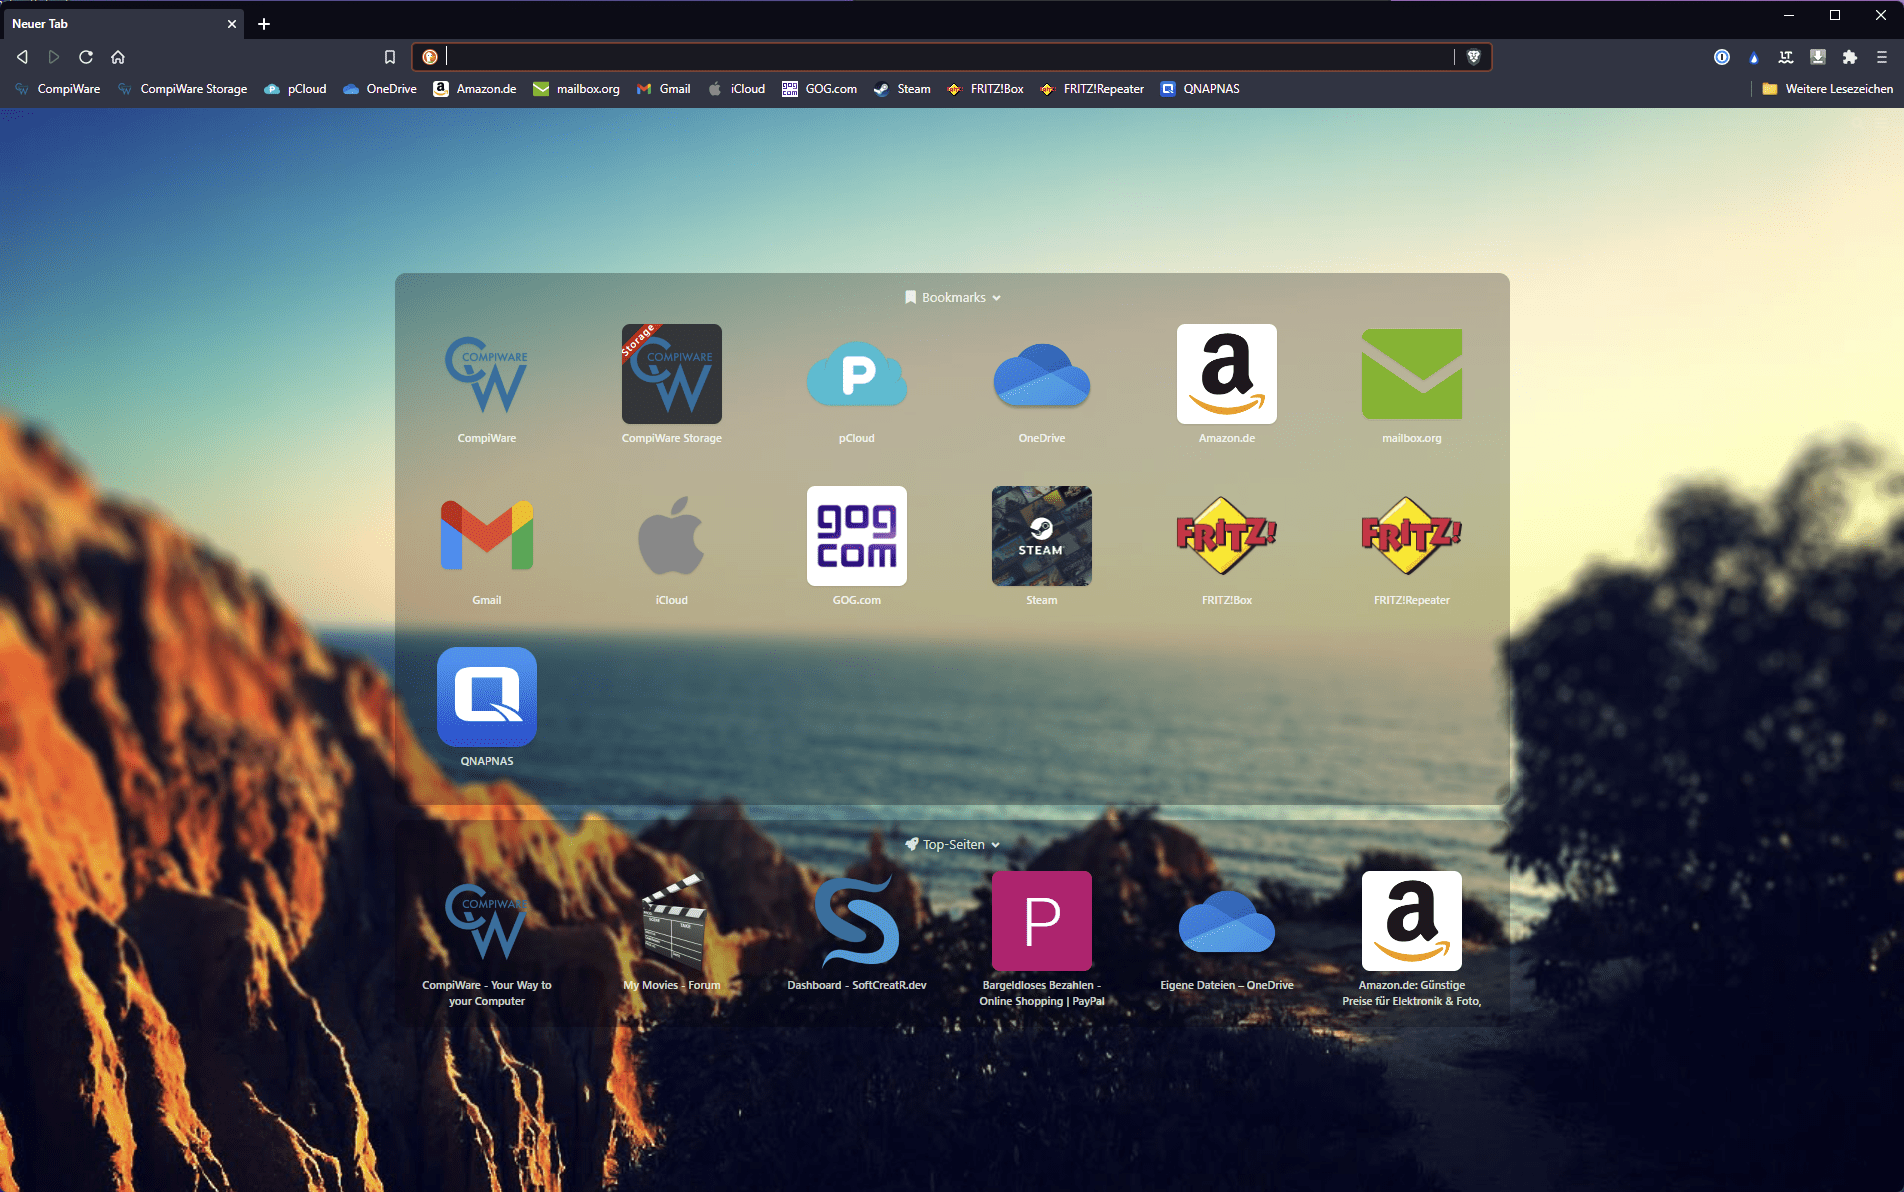Open the 1Password extension icon
Viewport: 1904px width, 1192px height.
1722,57
